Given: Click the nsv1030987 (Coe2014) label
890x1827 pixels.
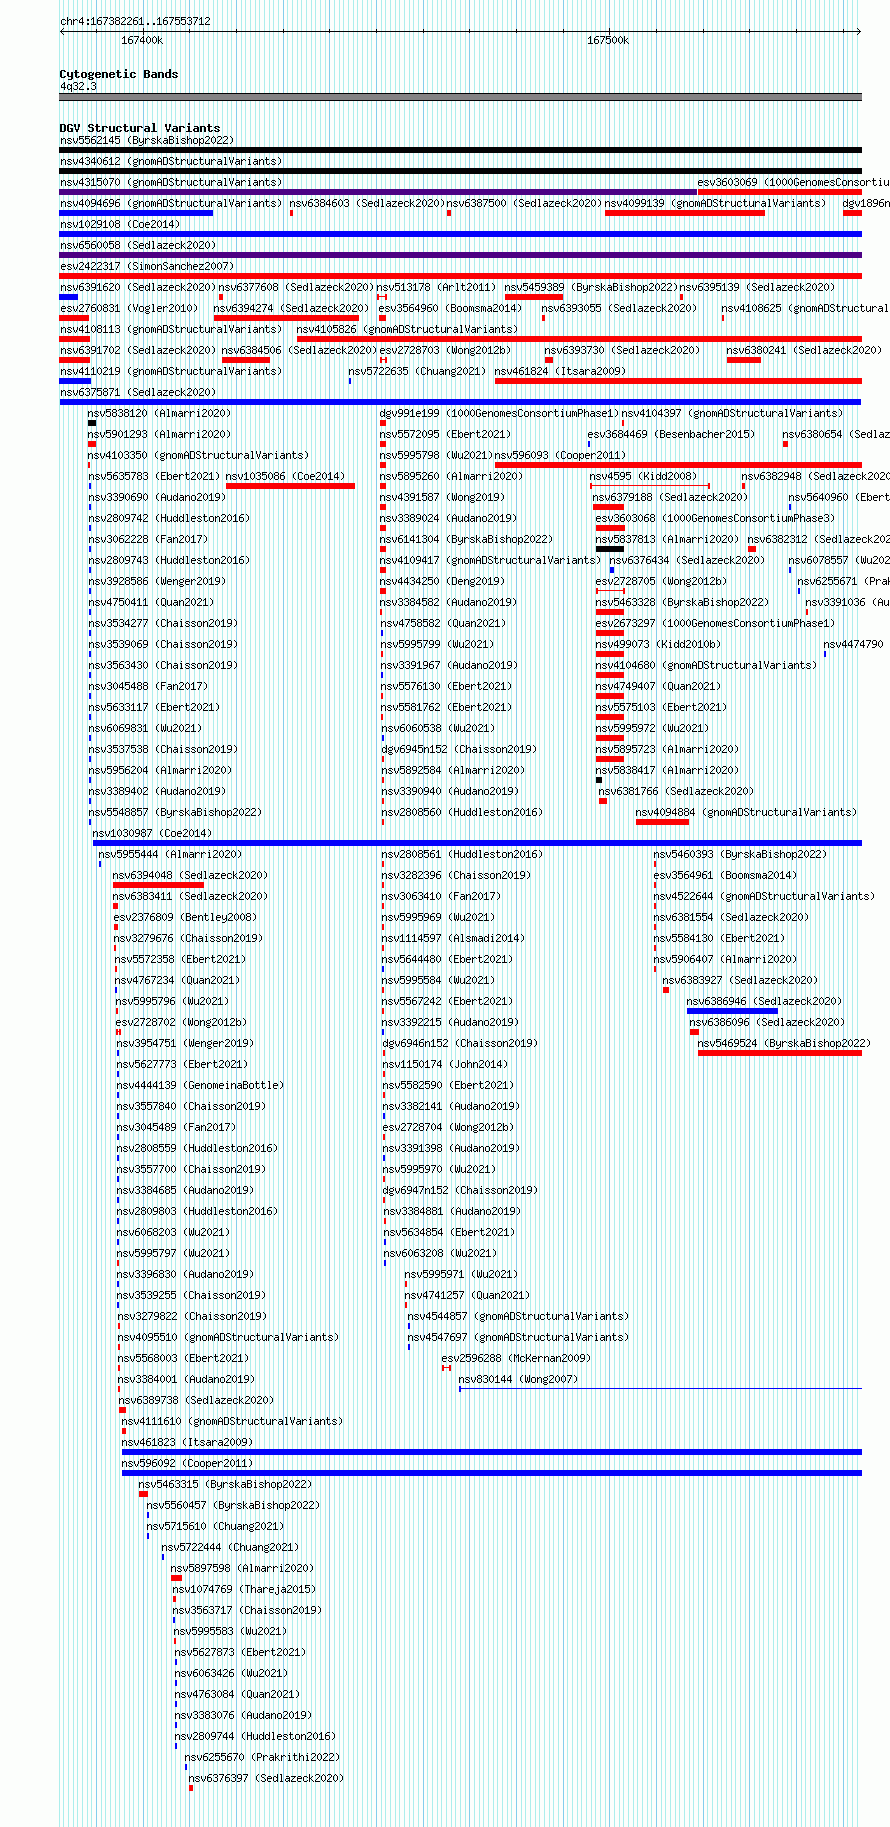Looking at the screenshot, I should point(152,833).
